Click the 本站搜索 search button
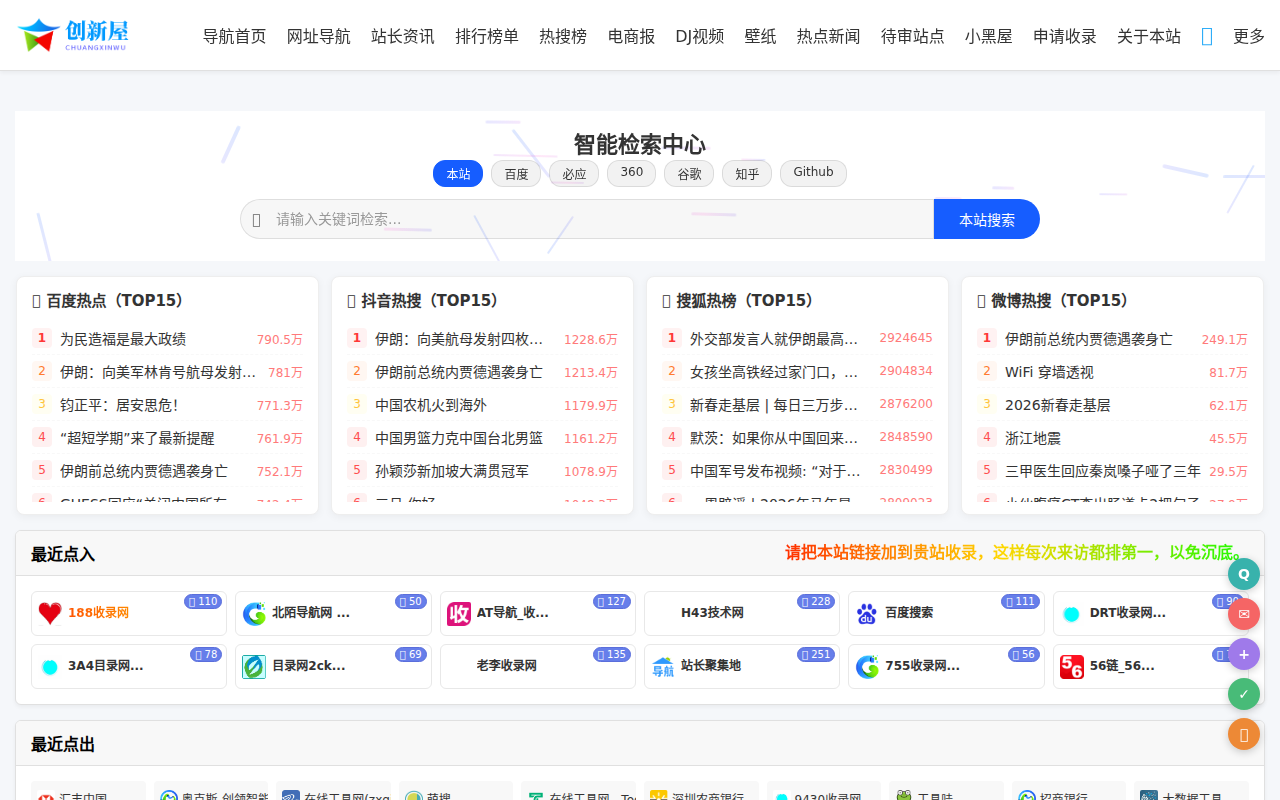 pos(986,218)
